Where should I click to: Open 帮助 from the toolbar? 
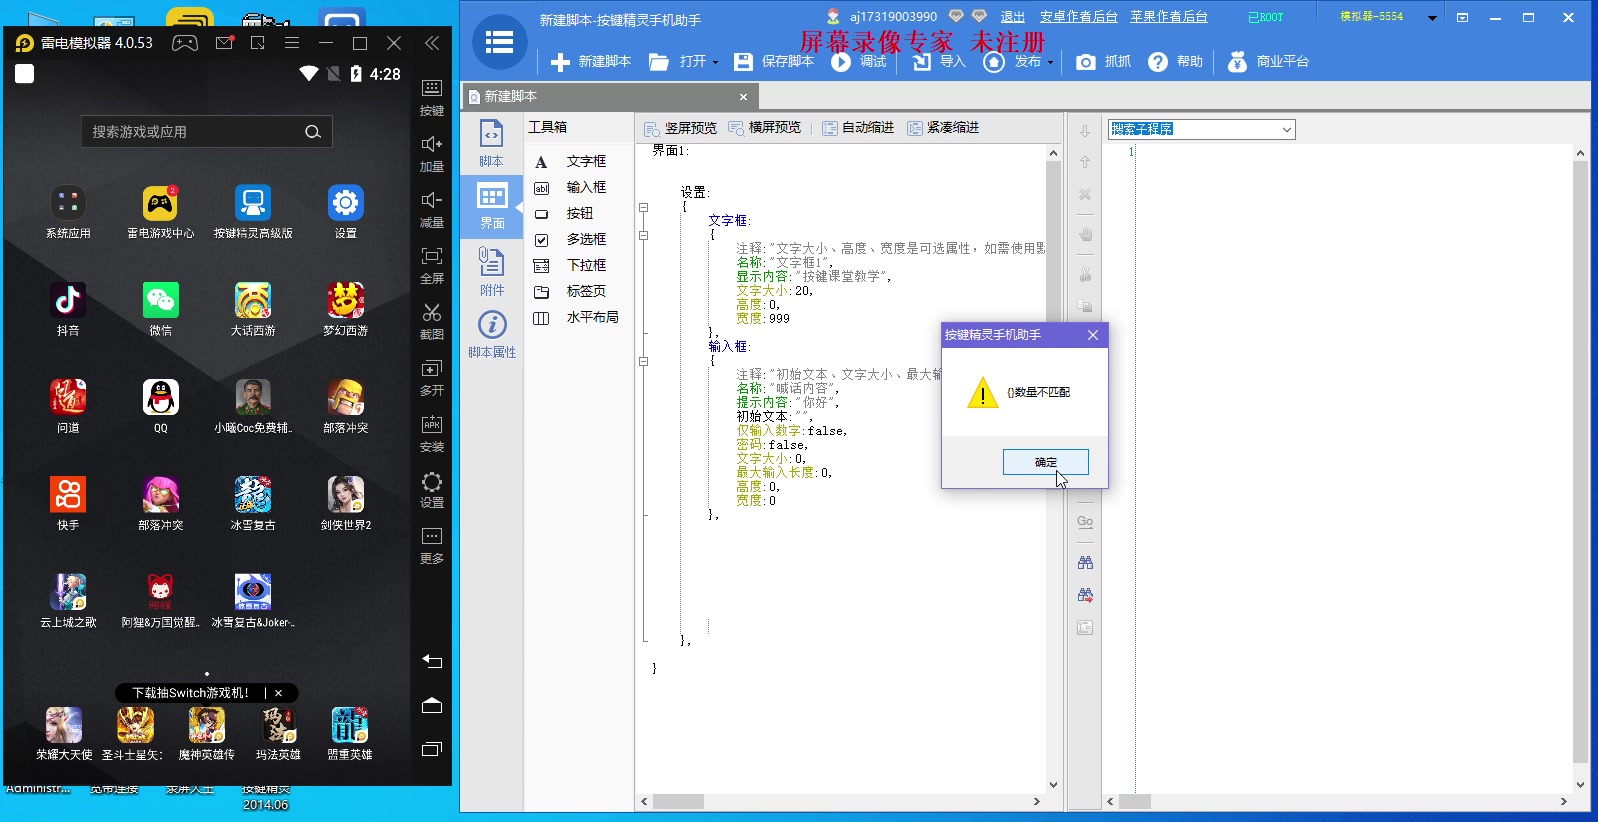tap(1176, 62)
